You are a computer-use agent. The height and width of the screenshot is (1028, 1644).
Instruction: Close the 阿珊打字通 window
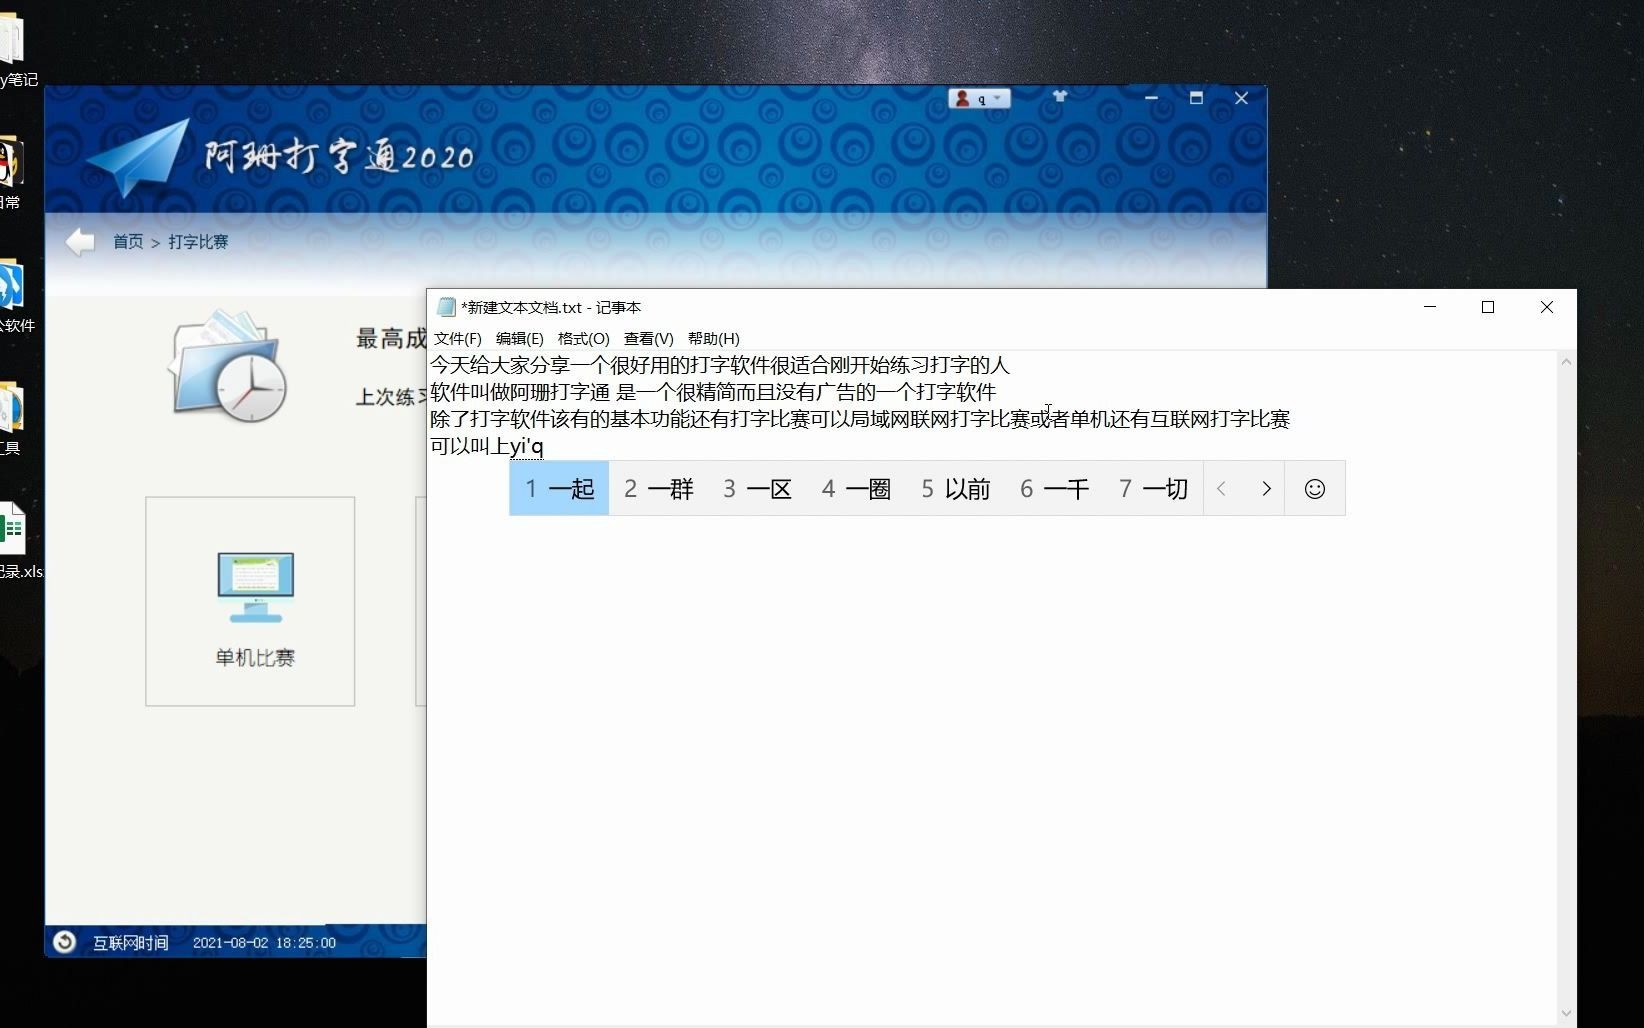1241,98
